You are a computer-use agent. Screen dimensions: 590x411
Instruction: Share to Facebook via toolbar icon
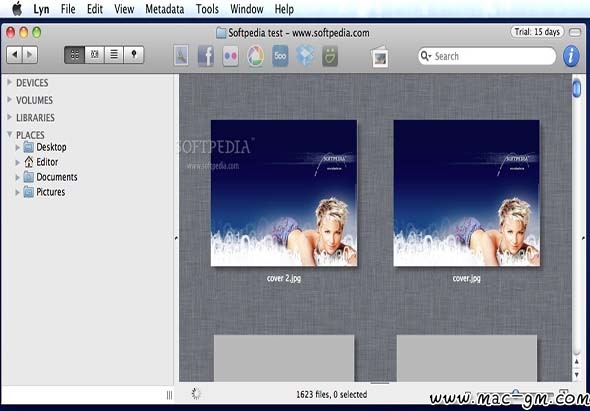[x=206, y=56]
